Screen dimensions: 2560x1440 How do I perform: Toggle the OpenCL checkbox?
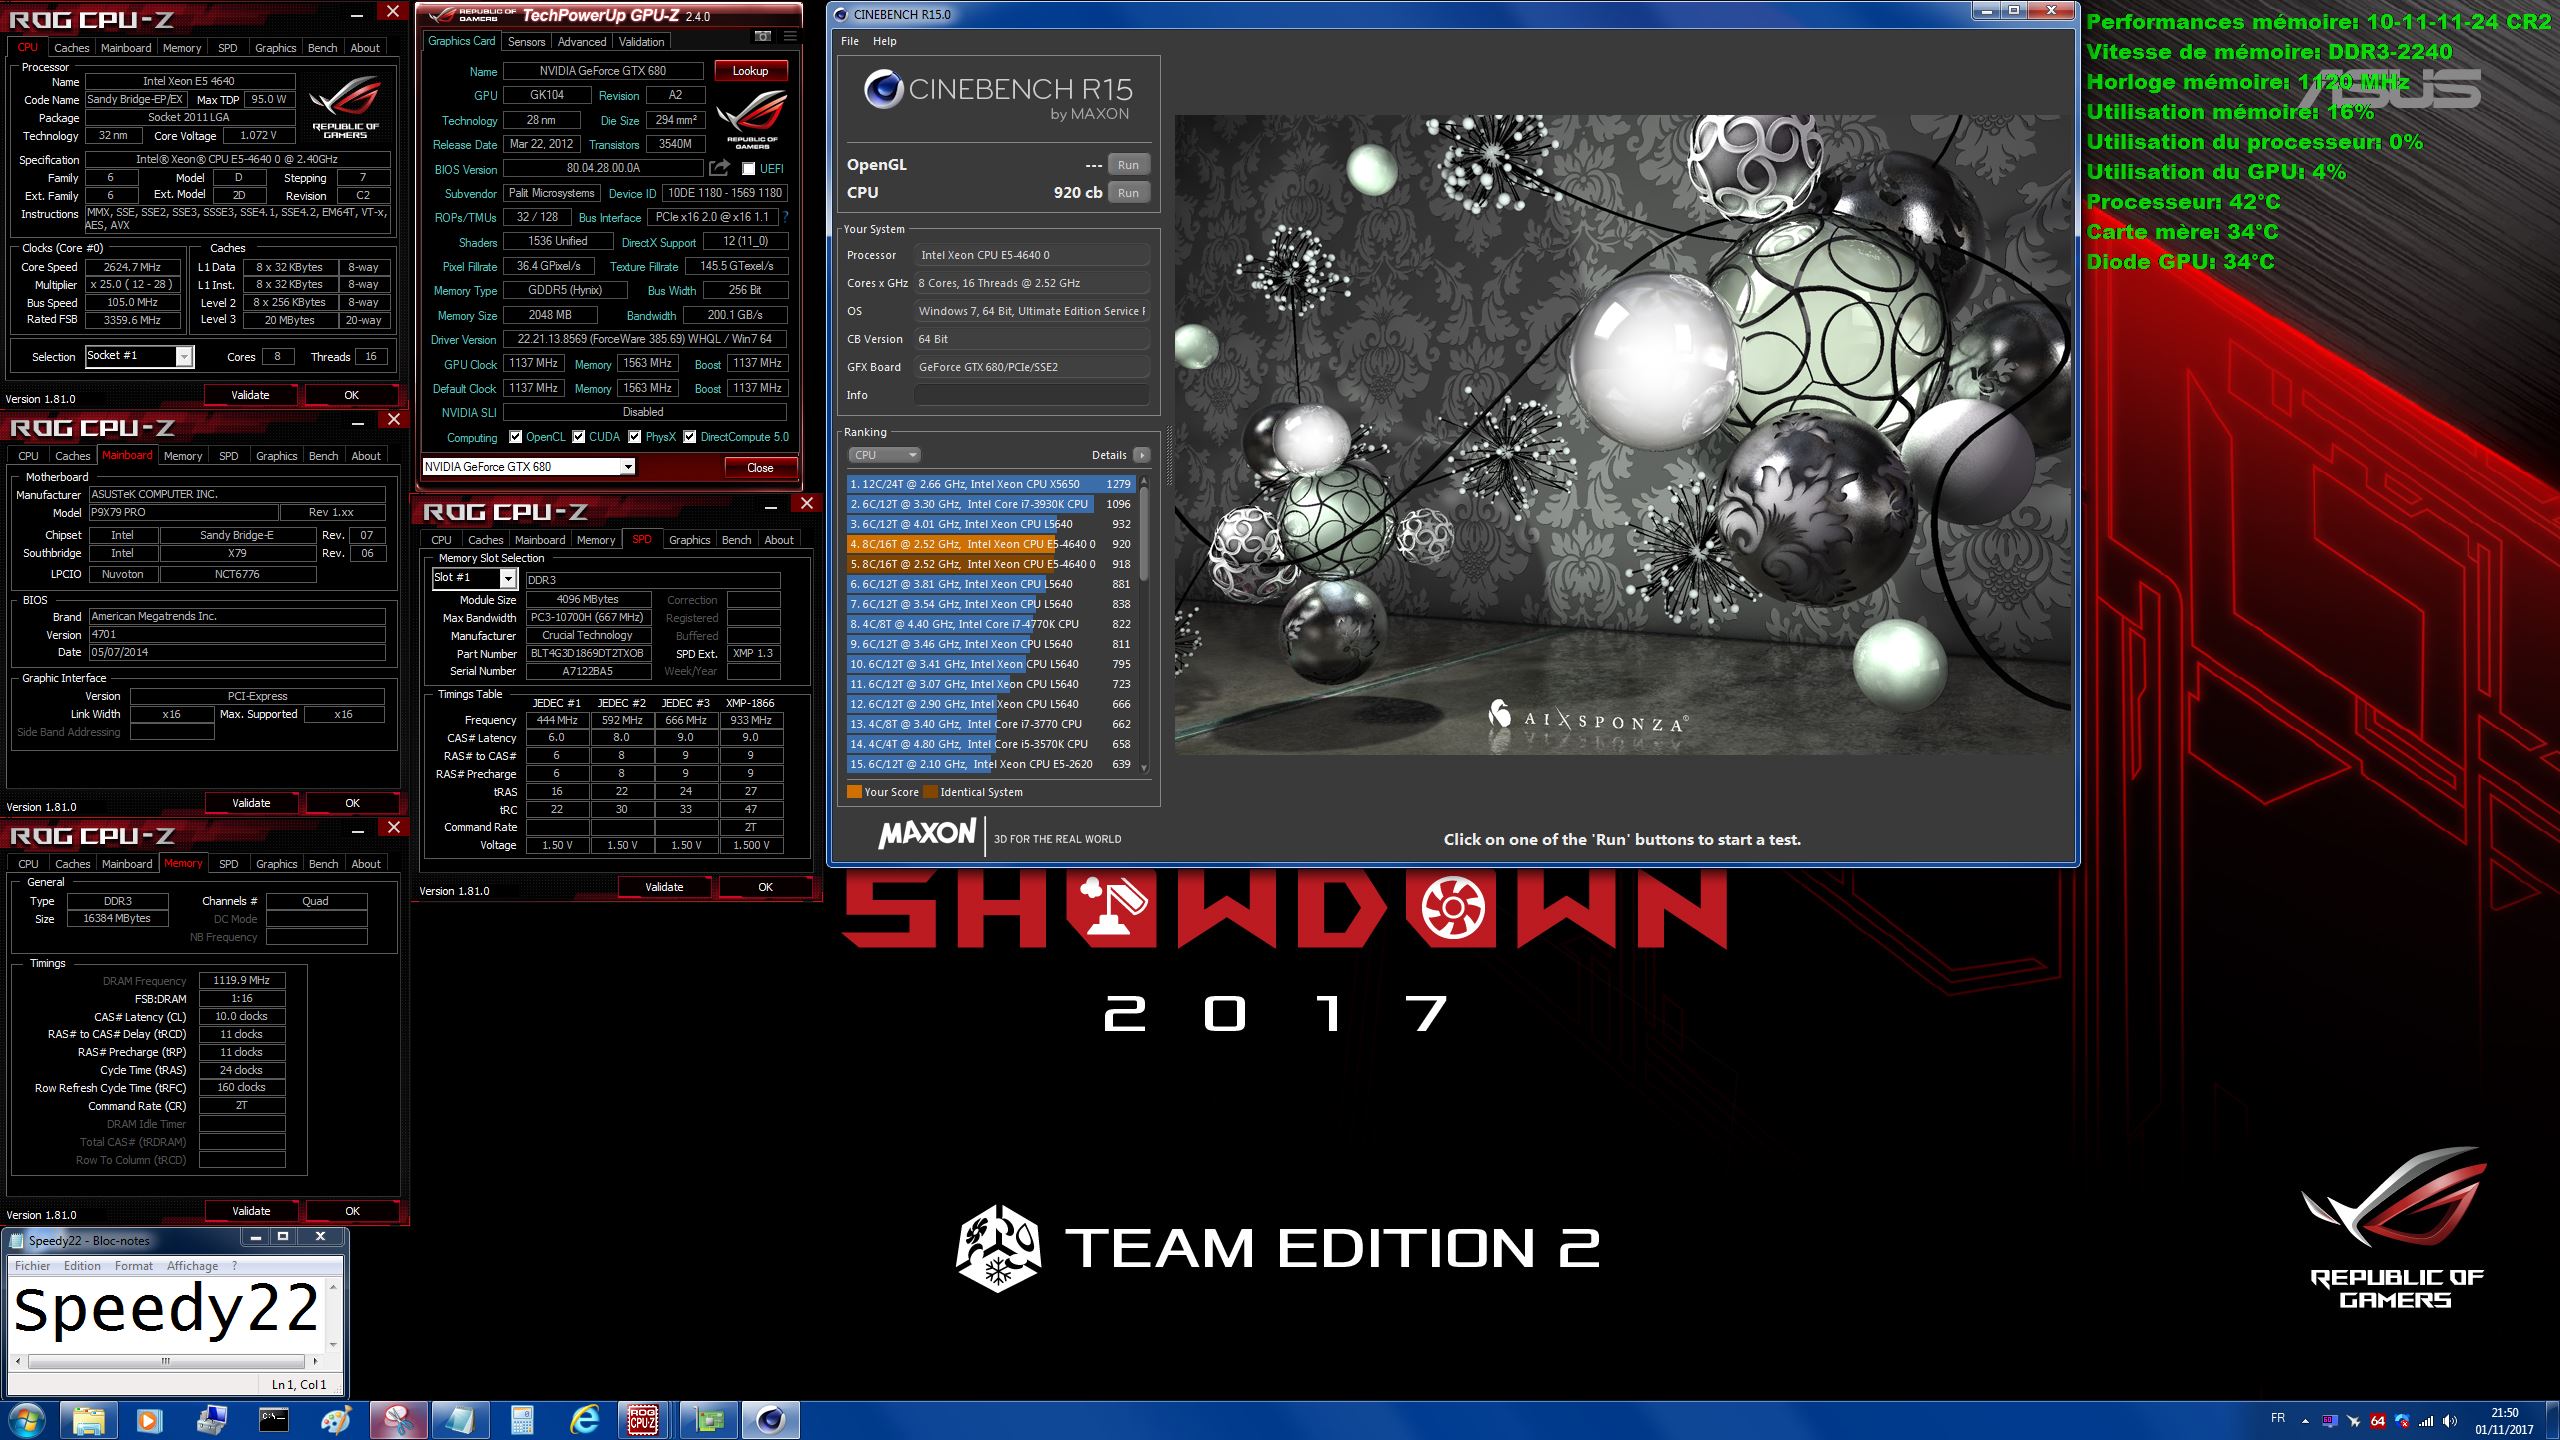click(x=516, y=437)
